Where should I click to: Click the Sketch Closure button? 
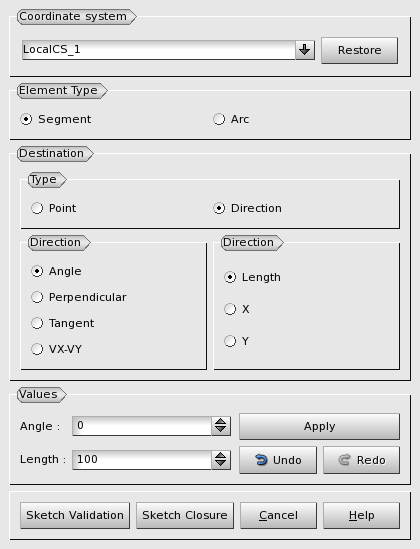[185, 515]
